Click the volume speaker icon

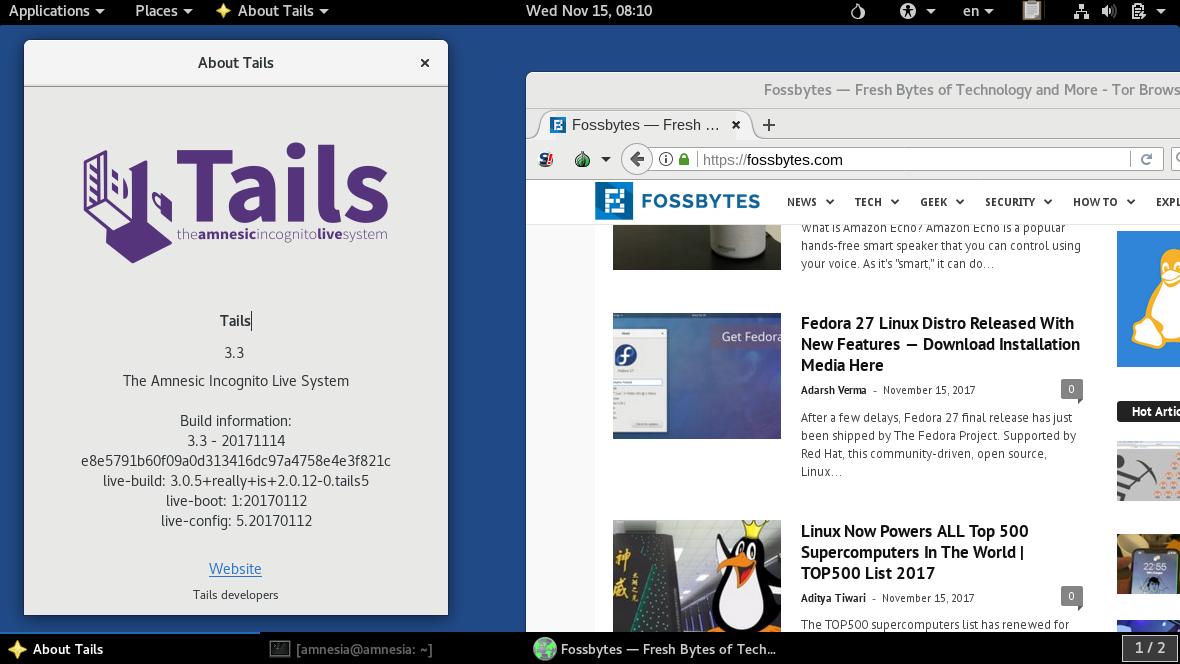[1109, 11]
